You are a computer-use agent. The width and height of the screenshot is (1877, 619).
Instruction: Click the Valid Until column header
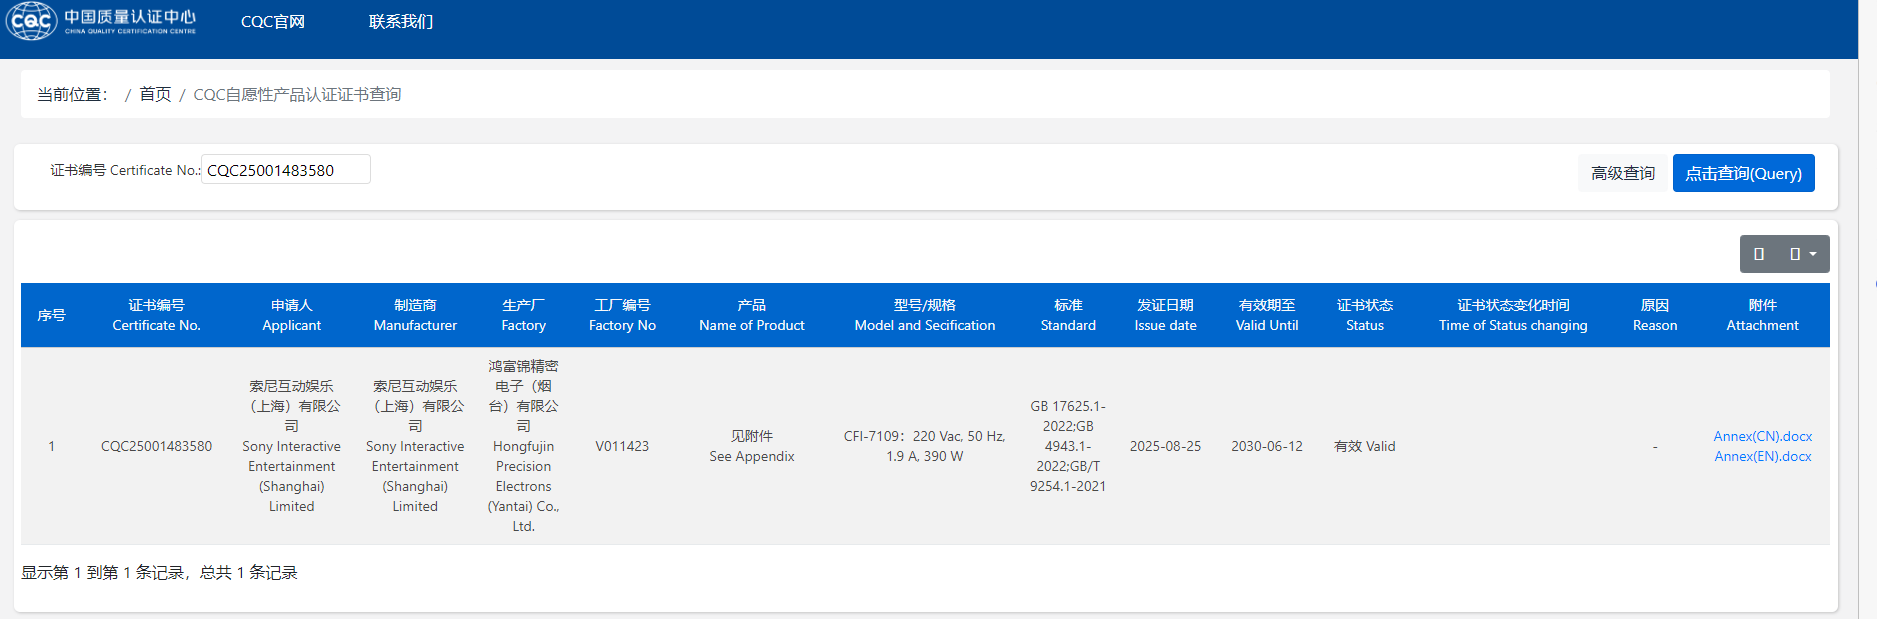coord(1267,315)
